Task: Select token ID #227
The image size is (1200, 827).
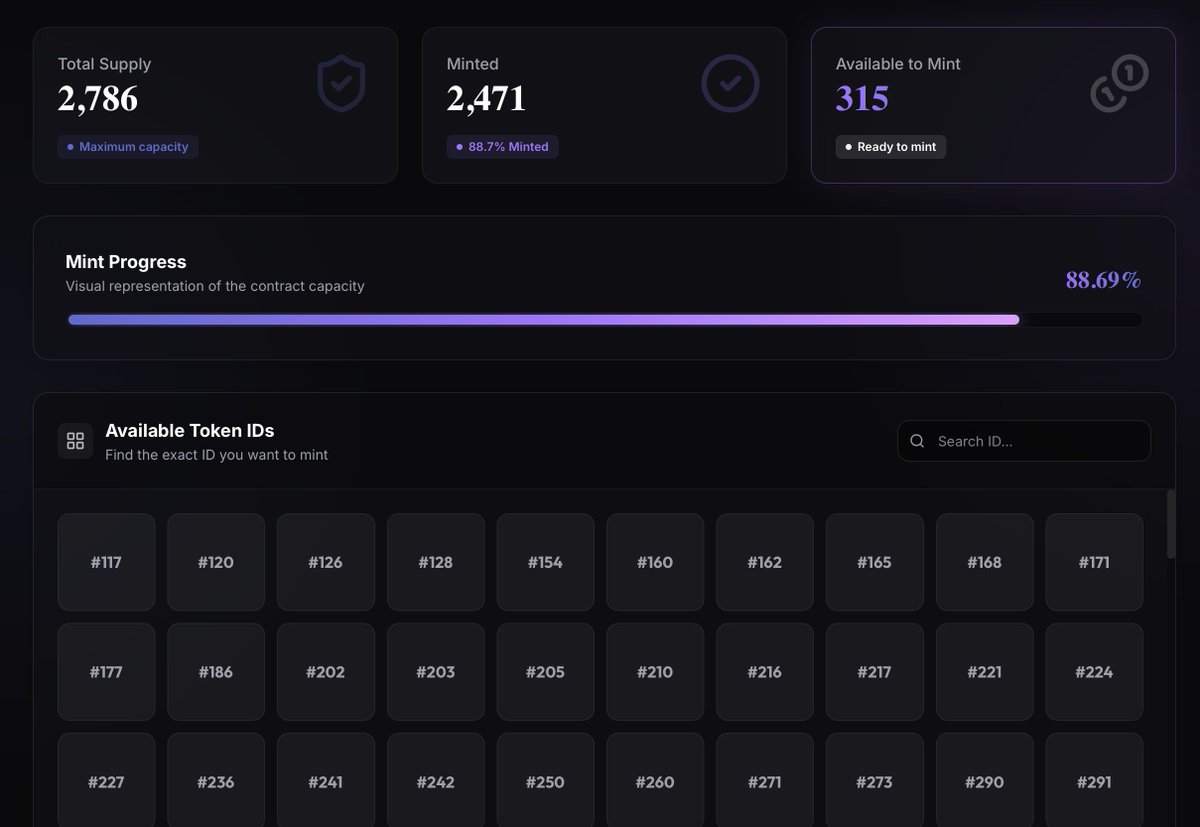Action: click(x=106, y=780)
